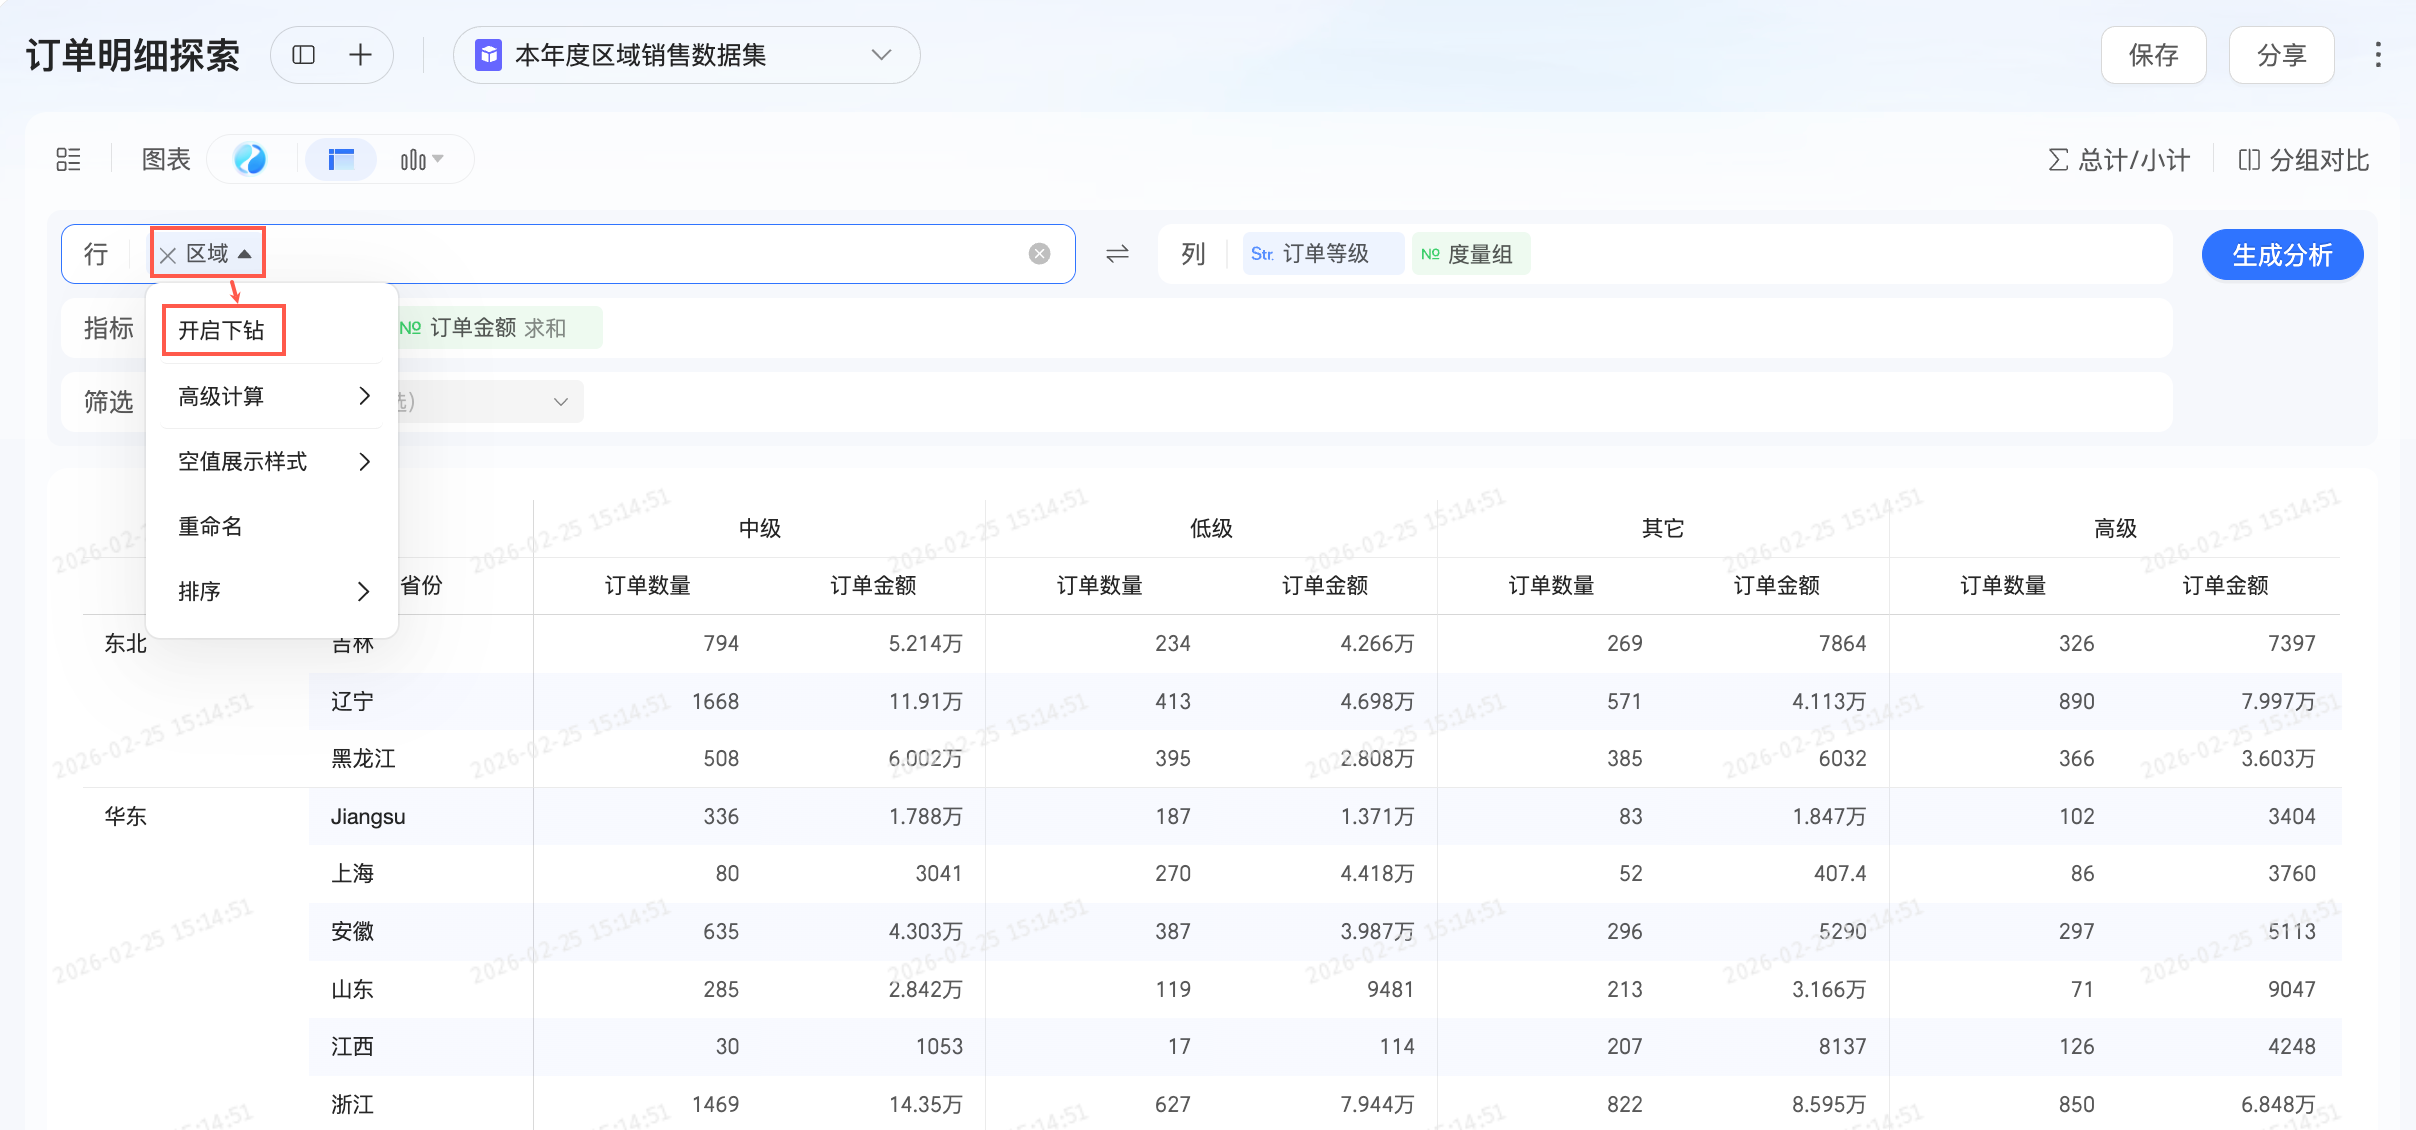
Task: Select the colorful smart chart icon
Action: coord(250,160)
